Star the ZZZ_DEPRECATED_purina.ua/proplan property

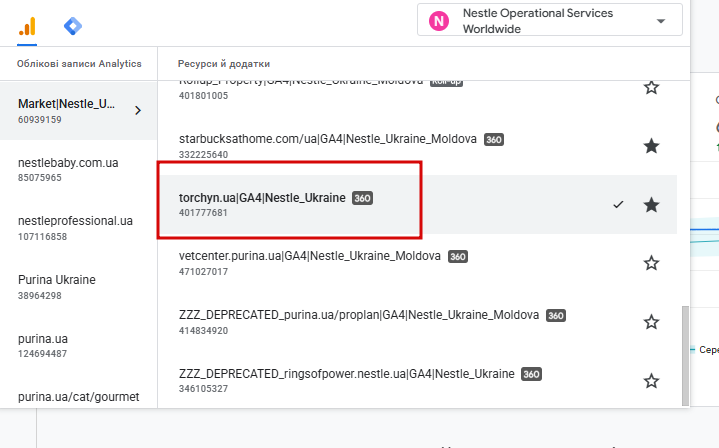(651, 322)
